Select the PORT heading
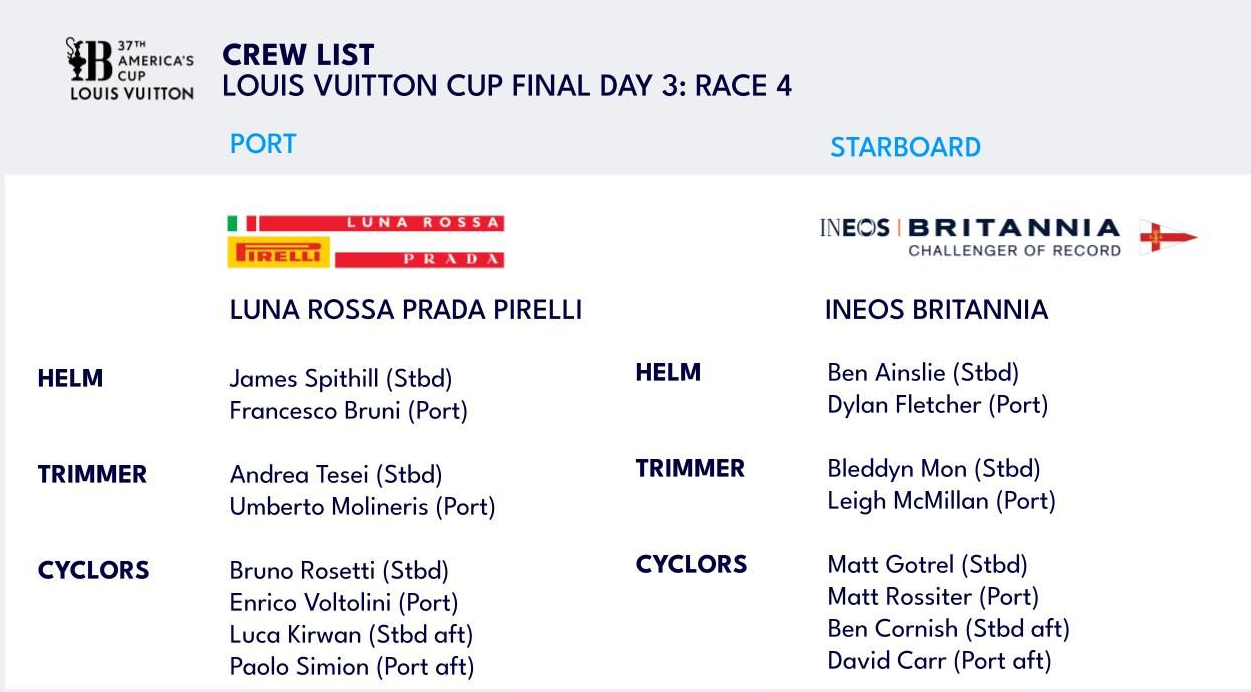1251x692 pixels. point(263,144)
